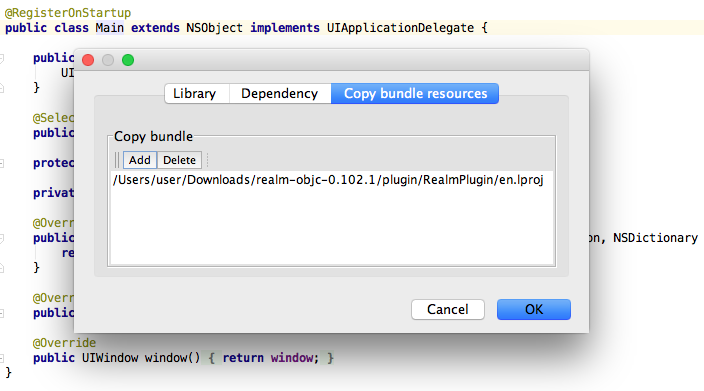
Task: Click the green zoom window button
Action: pyautogui.click(x=128, y=60)
